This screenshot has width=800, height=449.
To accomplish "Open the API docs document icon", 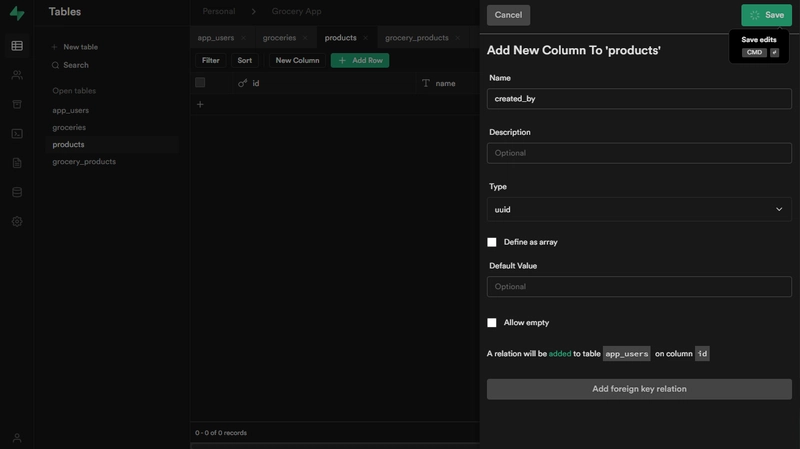I will pos(17,163).
